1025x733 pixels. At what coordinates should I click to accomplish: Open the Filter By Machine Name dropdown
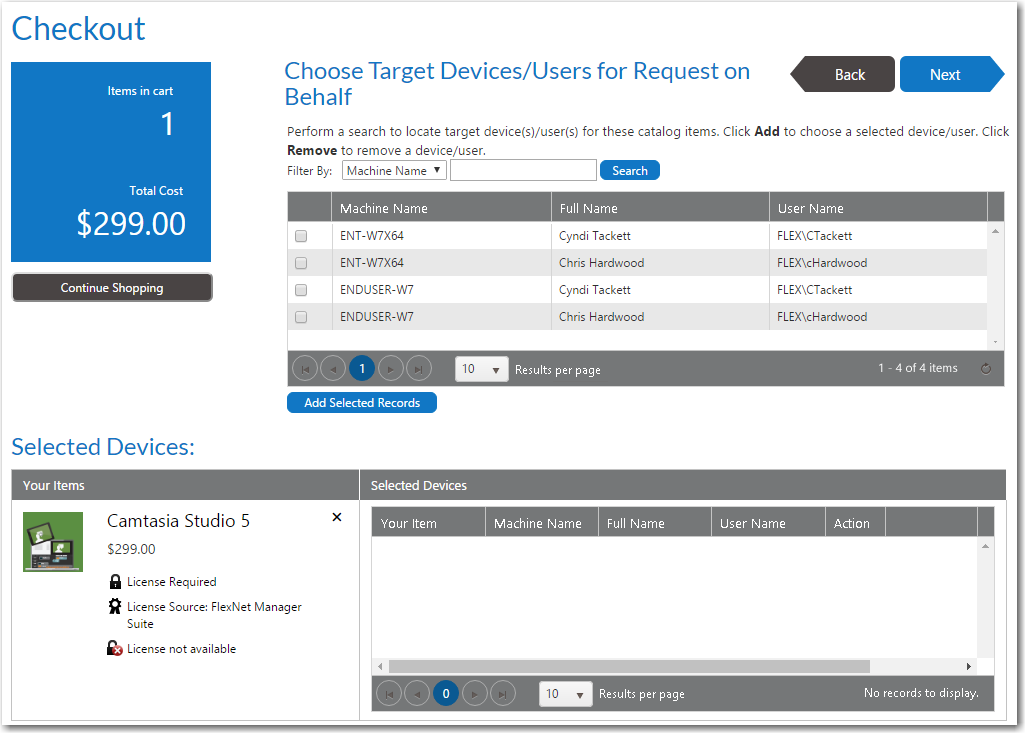(394, 171)
